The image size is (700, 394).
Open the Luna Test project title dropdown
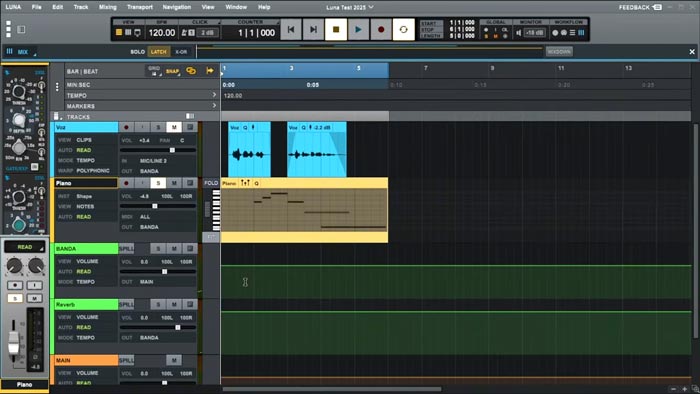350,7
